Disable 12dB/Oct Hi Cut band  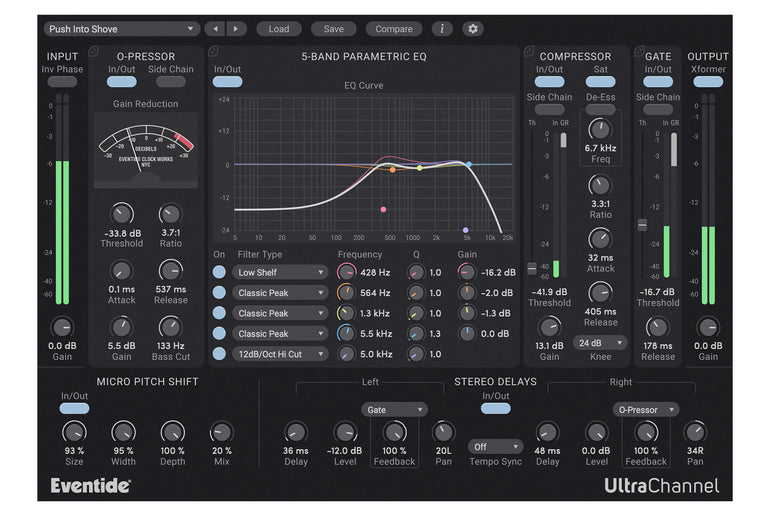click(x=219, y=354)
